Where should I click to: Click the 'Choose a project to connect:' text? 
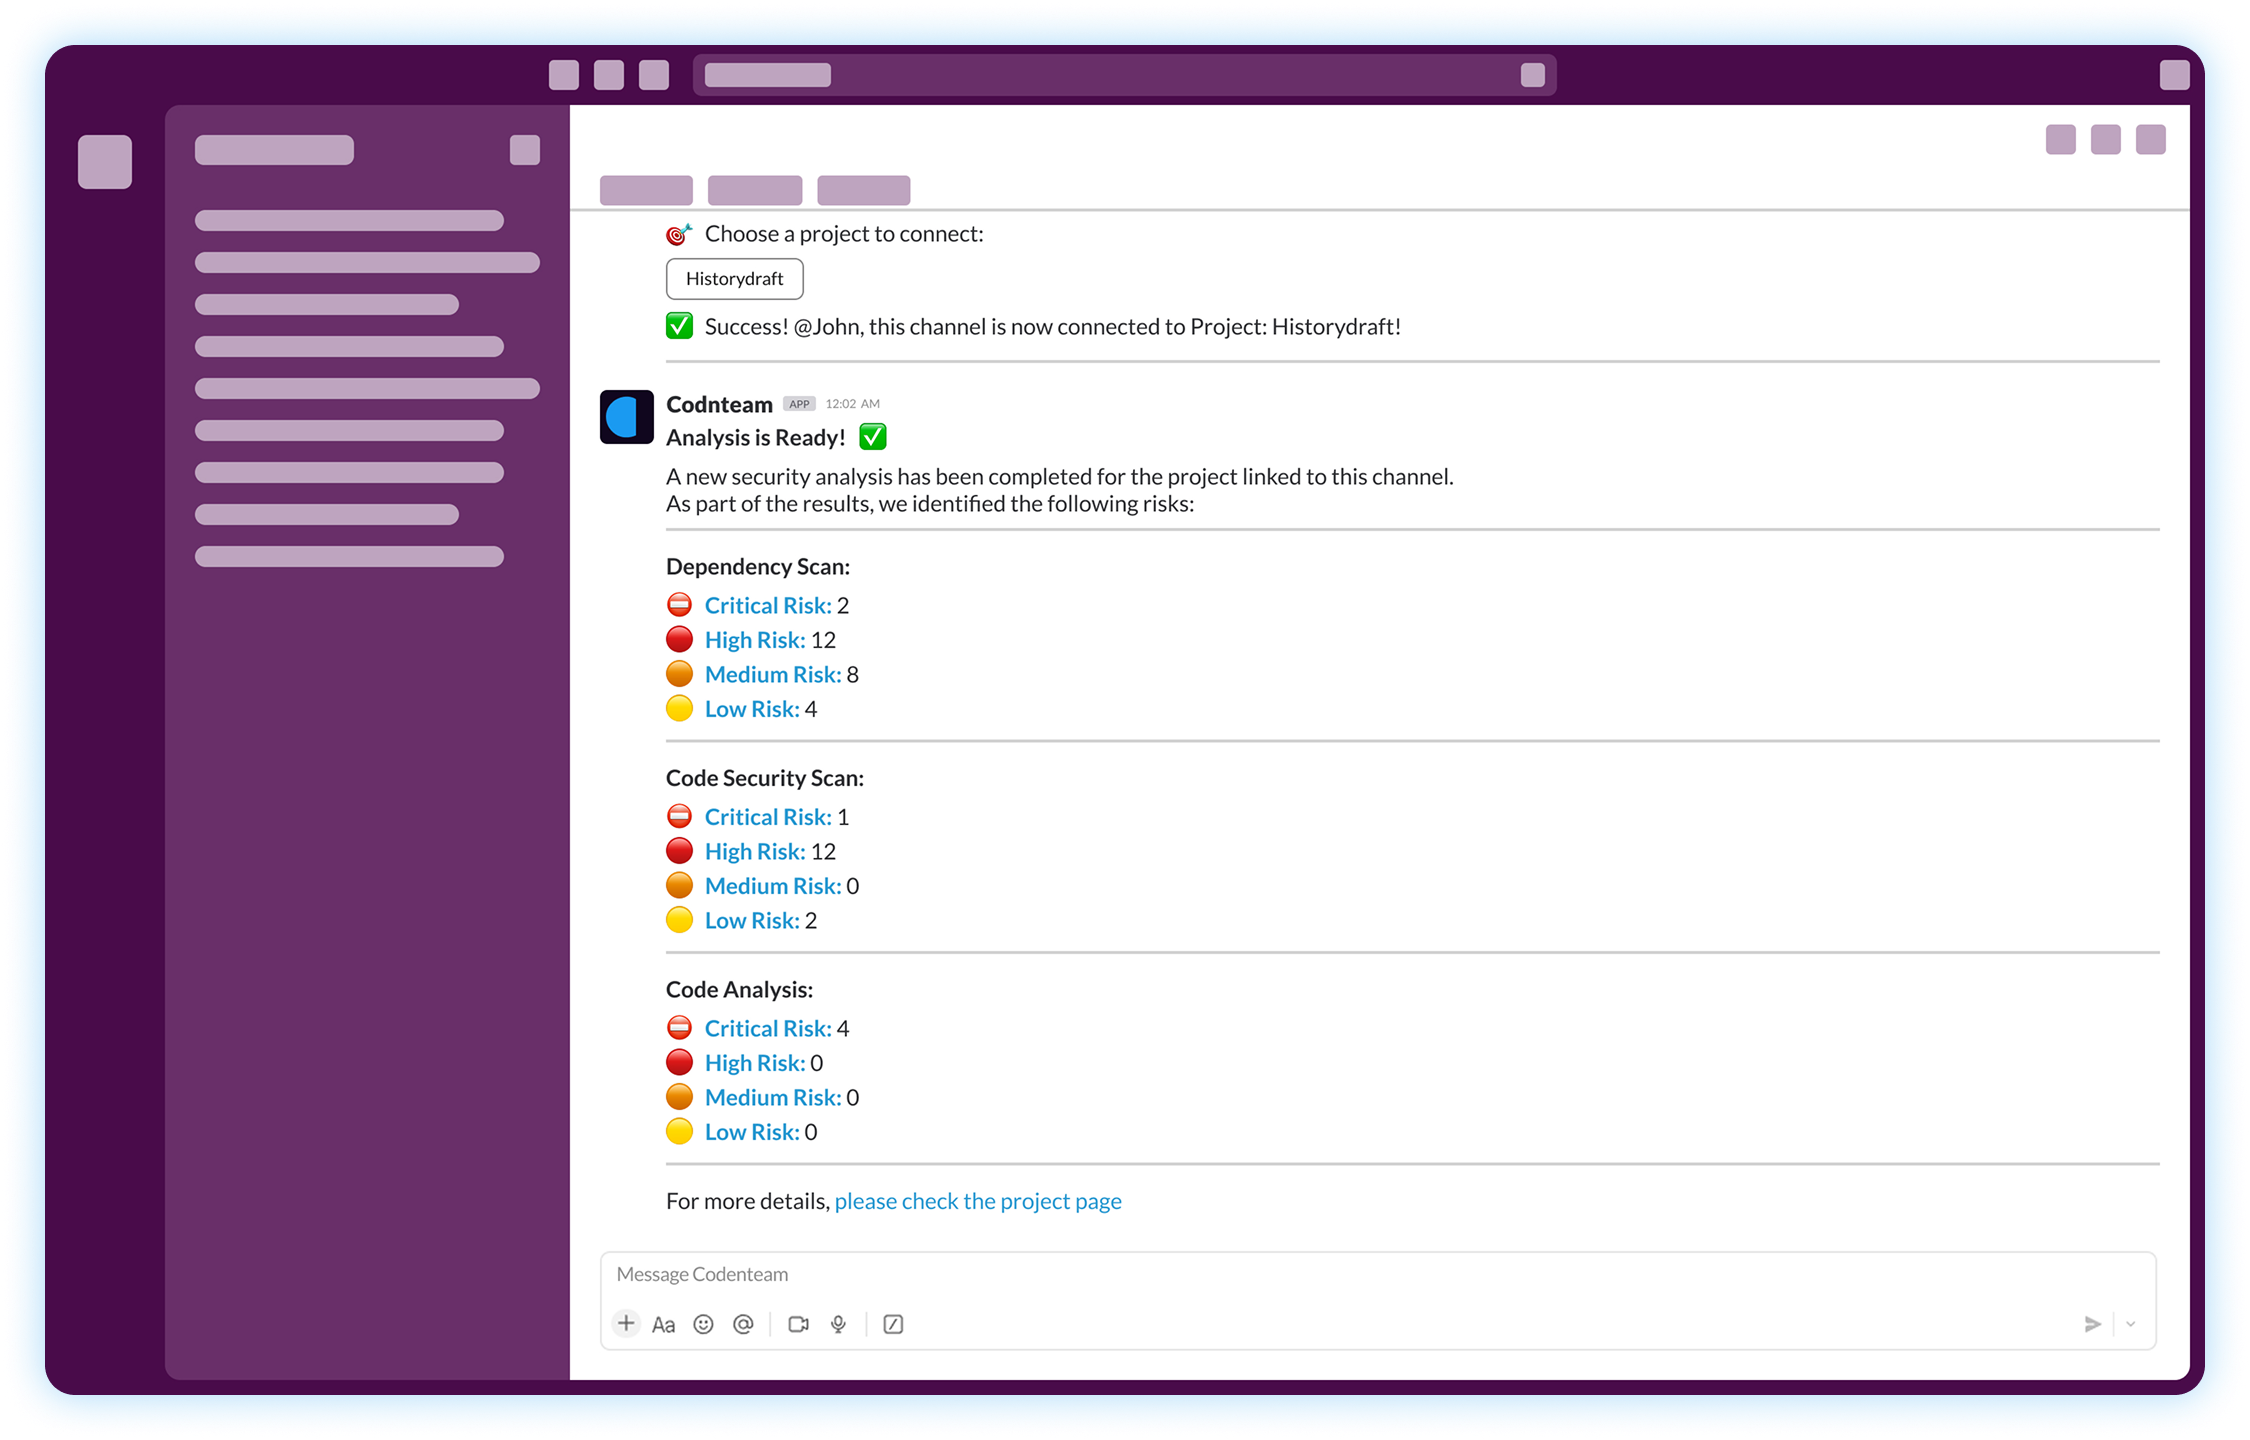point(844,234)
